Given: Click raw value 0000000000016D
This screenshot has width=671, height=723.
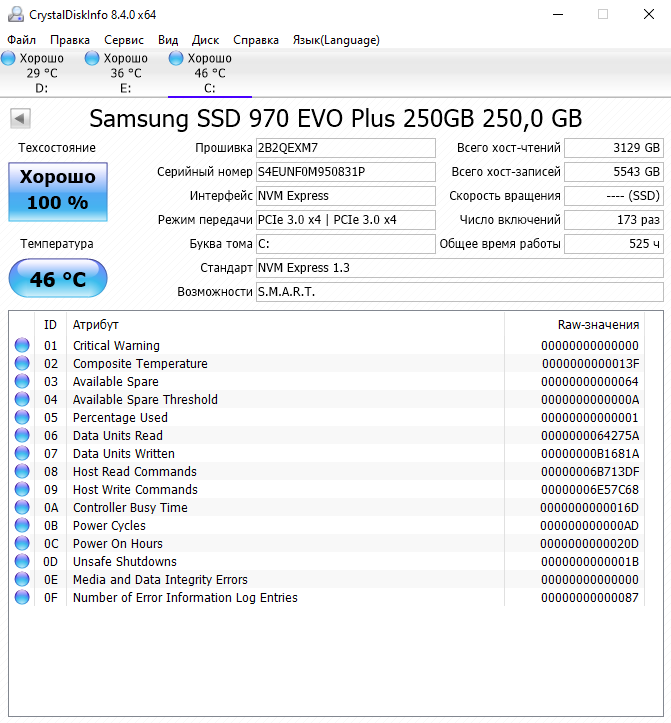Looking at the screenshot, I should (589, 507).
